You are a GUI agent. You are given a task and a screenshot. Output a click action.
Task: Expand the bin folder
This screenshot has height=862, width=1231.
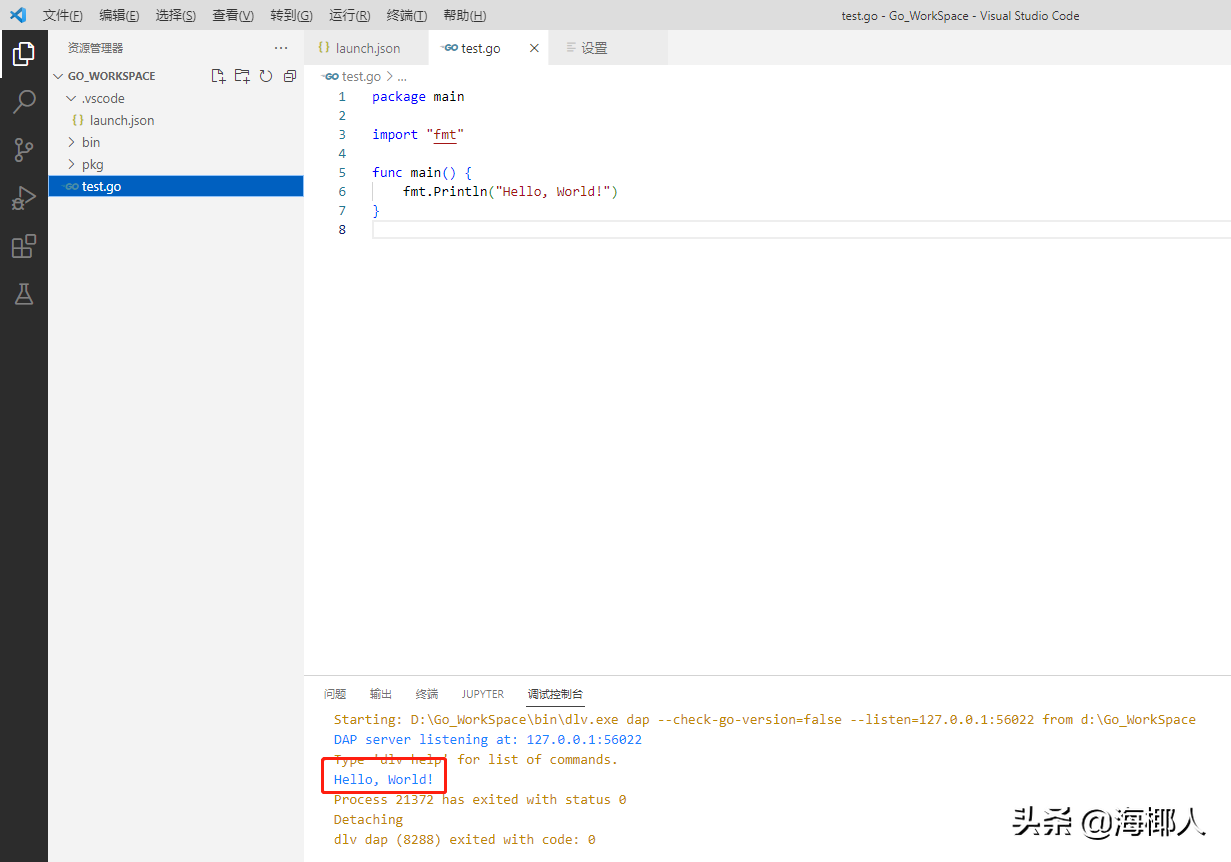pyautogui.click(x=90, y=141)
